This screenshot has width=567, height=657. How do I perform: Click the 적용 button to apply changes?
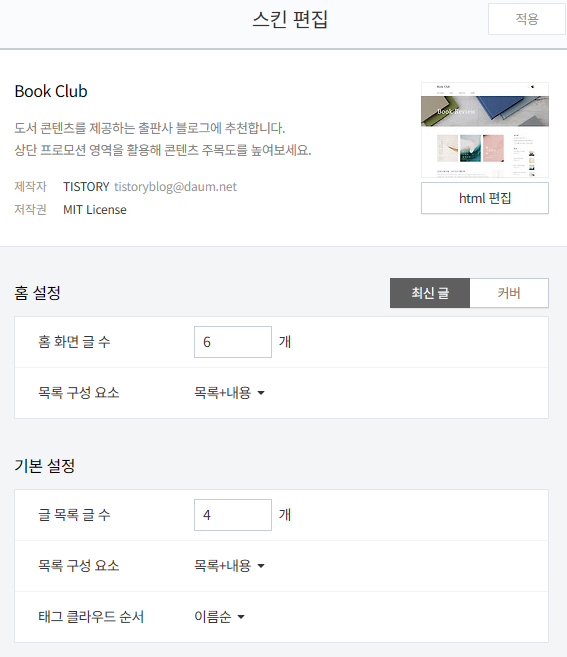pyautogui.click(x=527, y=19)
